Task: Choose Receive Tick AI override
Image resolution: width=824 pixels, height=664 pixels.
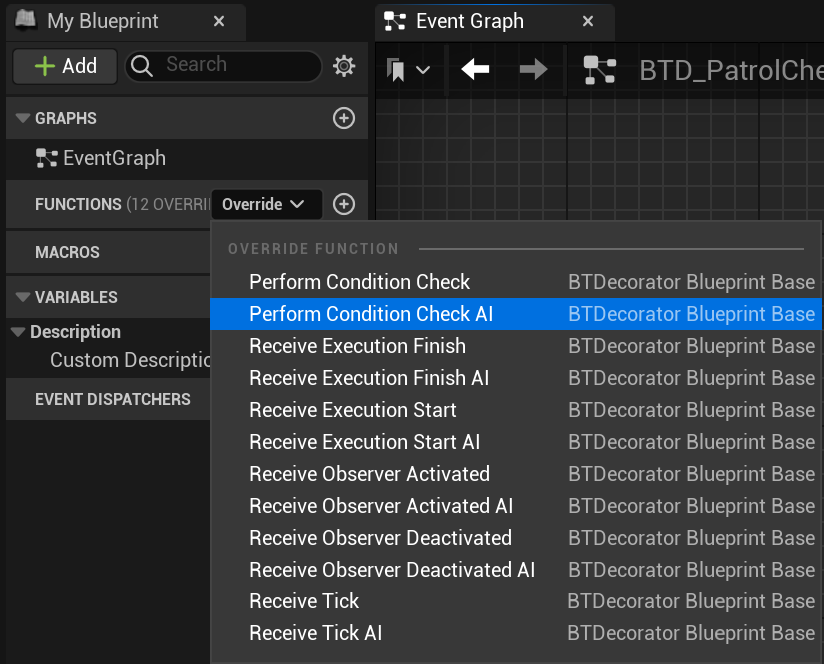Action: 516,633
